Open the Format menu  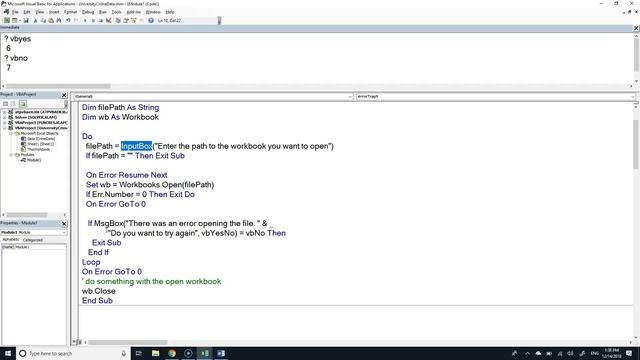(x=71, y=12)
